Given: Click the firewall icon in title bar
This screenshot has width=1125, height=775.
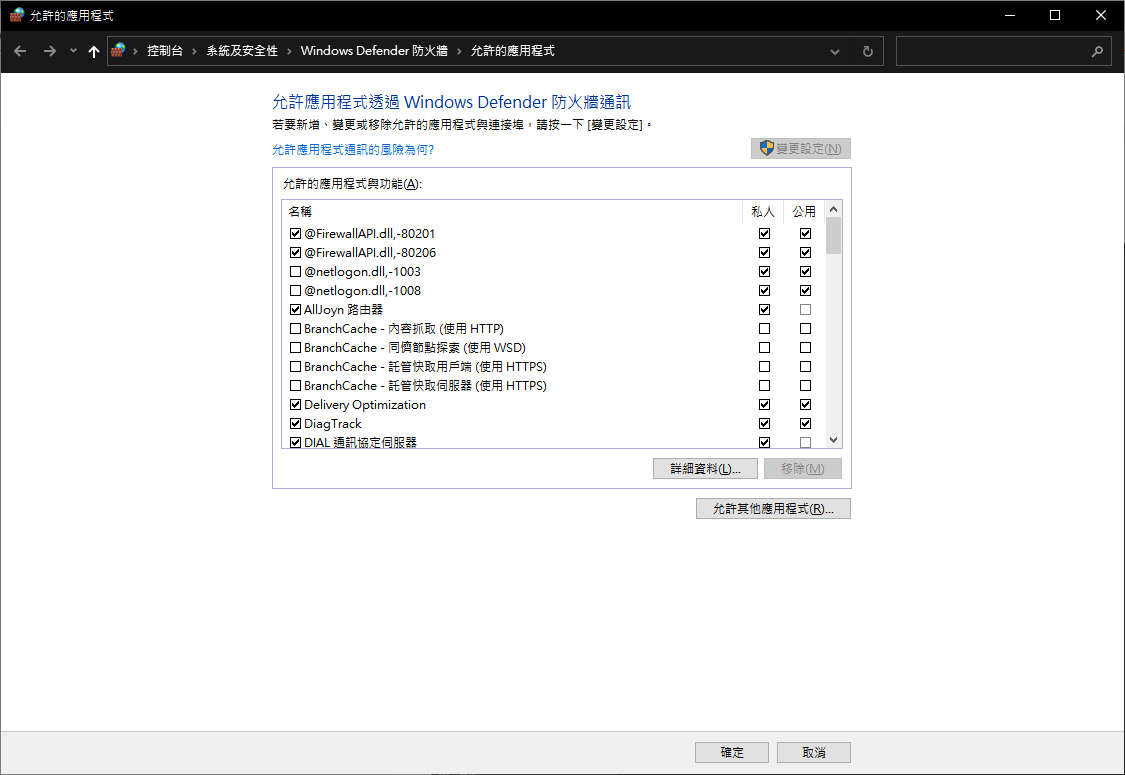Looking at the screenshot, I should tap(17, 15).
